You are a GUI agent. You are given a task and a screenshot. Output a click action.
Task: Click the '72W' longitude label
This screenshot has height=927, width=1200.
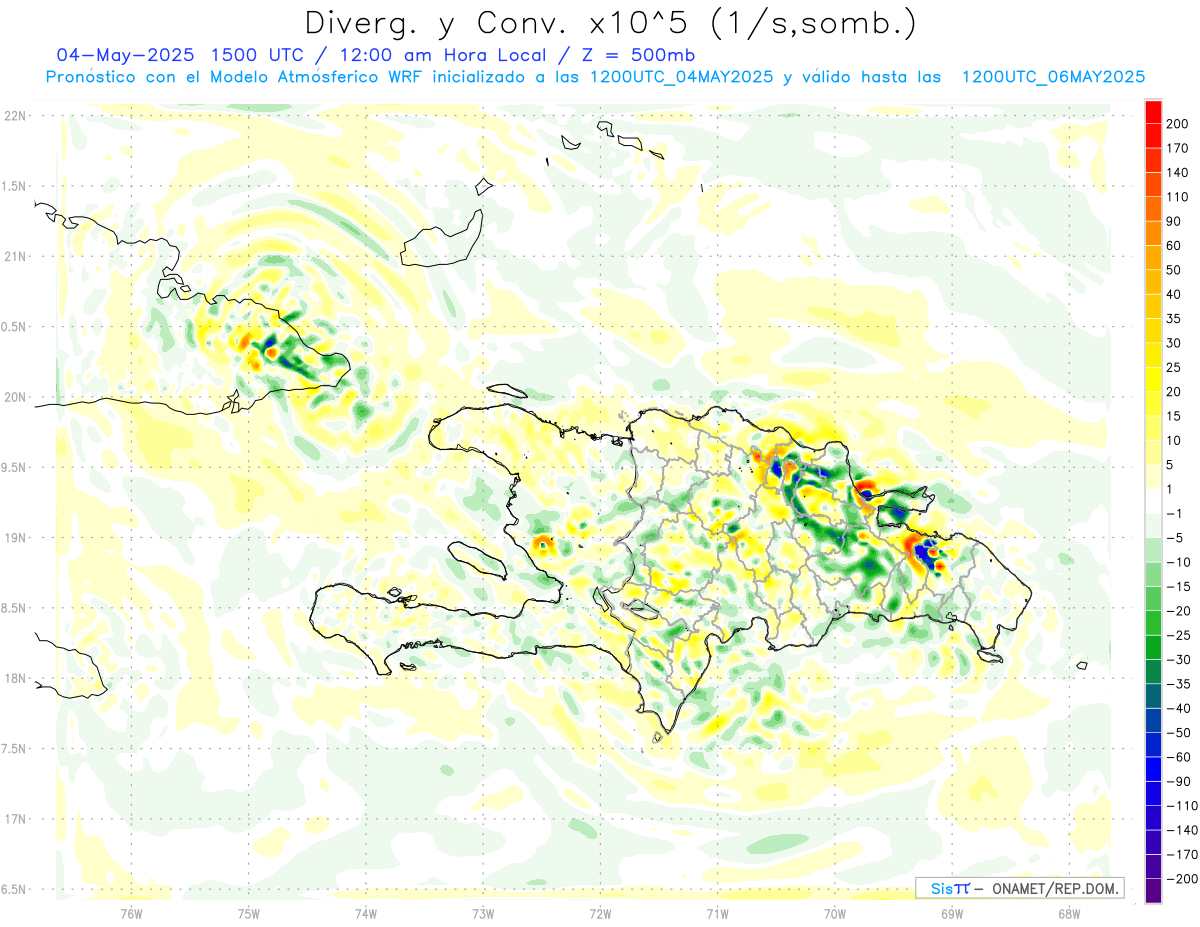600,913
